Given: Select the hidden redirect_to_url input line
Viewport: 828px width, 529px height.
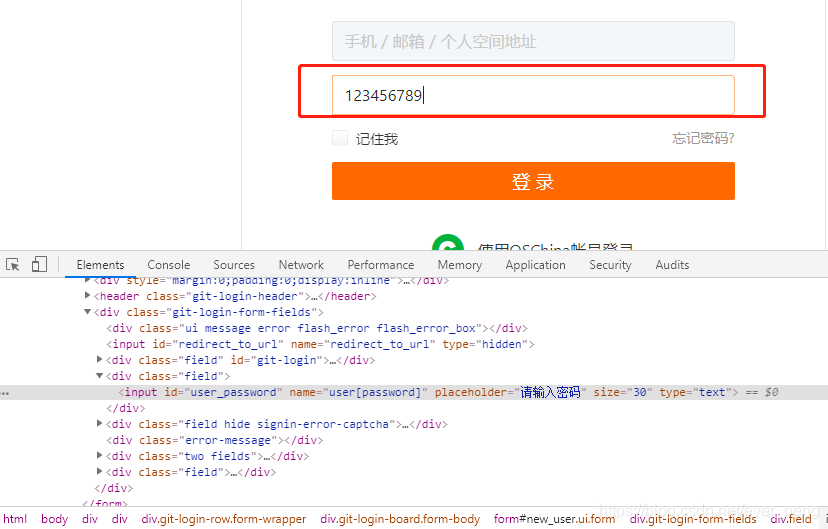Looking at the screenshot, I should pyautogui.click(x=320, y=344).
